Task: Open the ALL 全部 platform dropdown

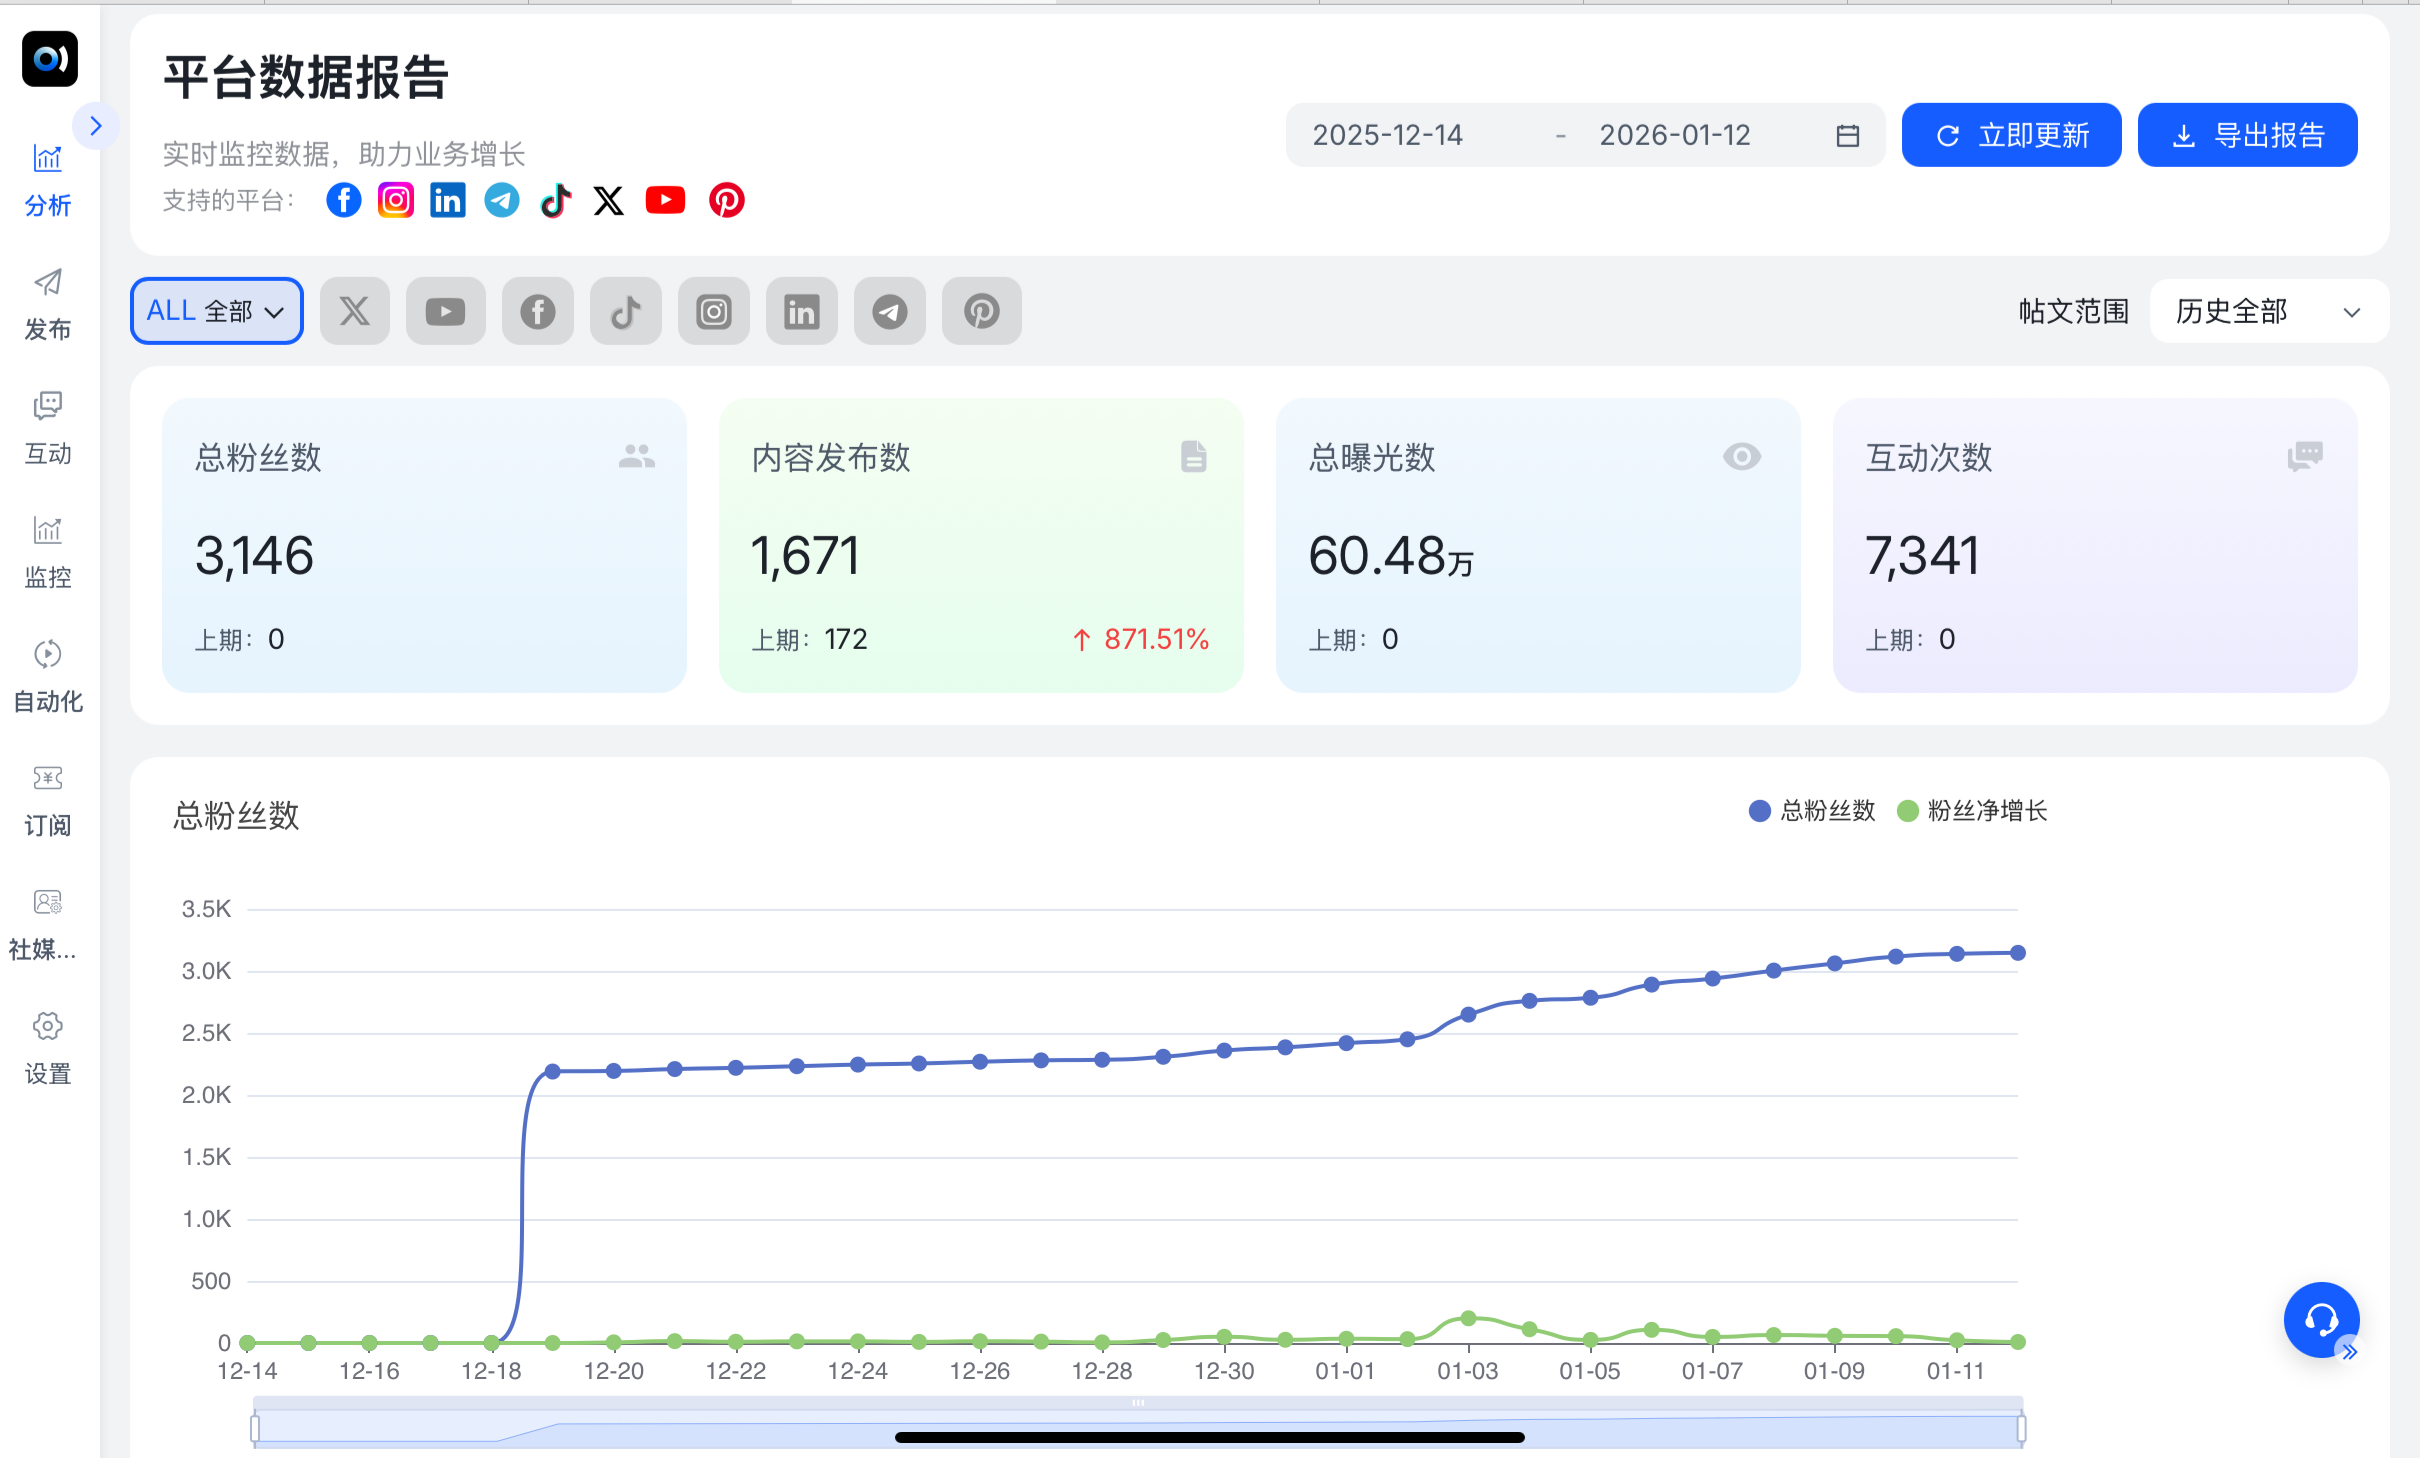Action: click(x=216, y=311)
